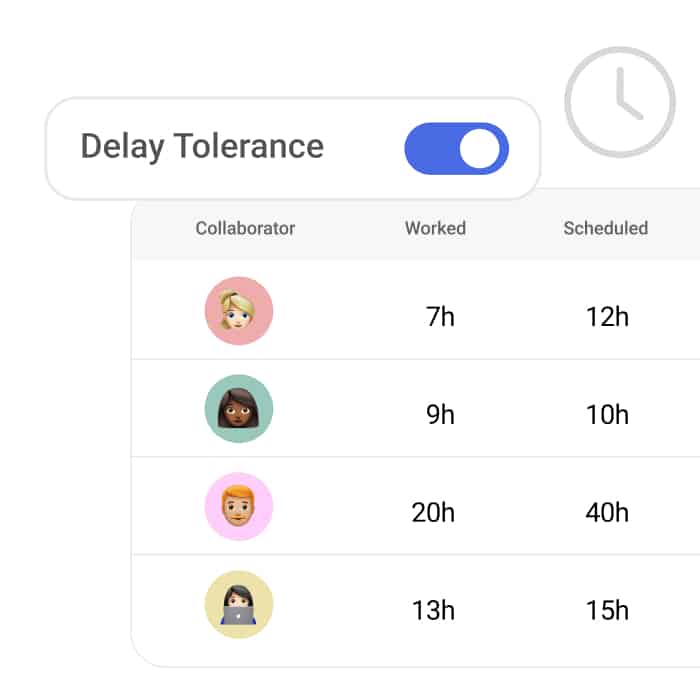Select the dark-haired woman avatar on green

(239, 409)
